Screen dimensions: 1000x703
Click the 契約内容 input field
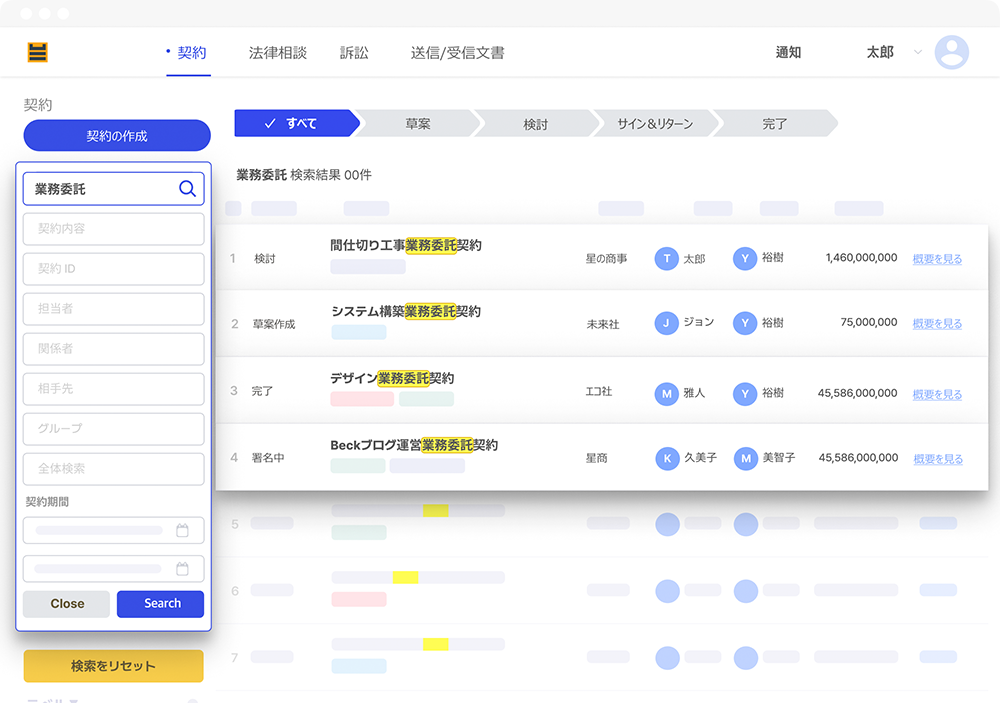coord(114,228)
